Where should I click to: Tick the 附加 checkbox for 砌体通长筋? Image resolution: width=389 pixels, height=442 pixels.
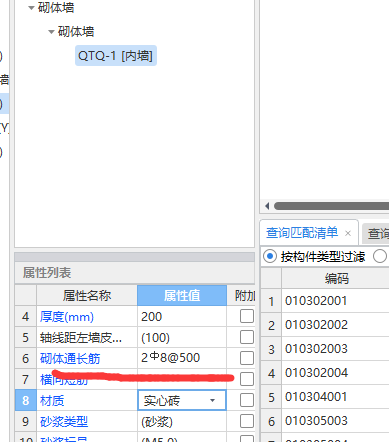(x=247, y=358)
